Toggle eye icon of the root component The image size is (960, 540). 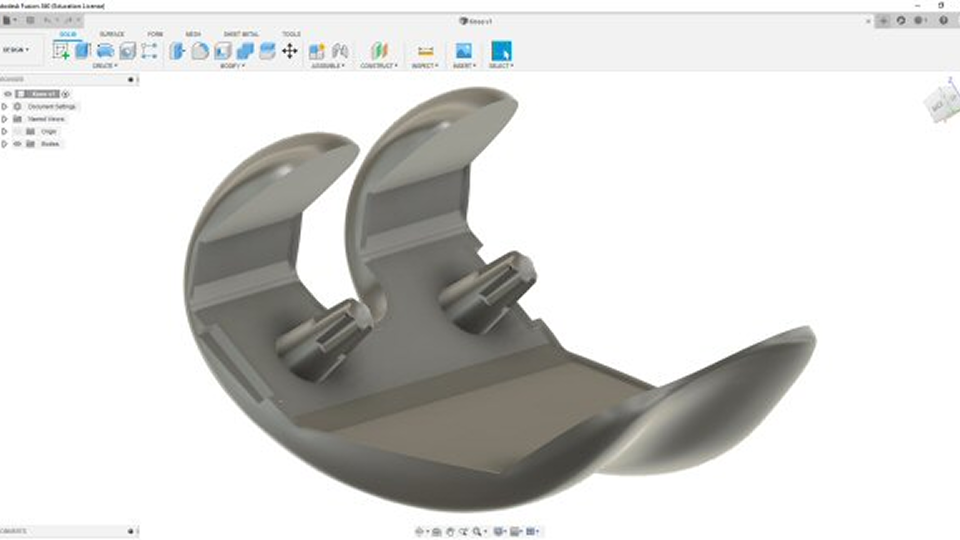[x=8, y=94]
